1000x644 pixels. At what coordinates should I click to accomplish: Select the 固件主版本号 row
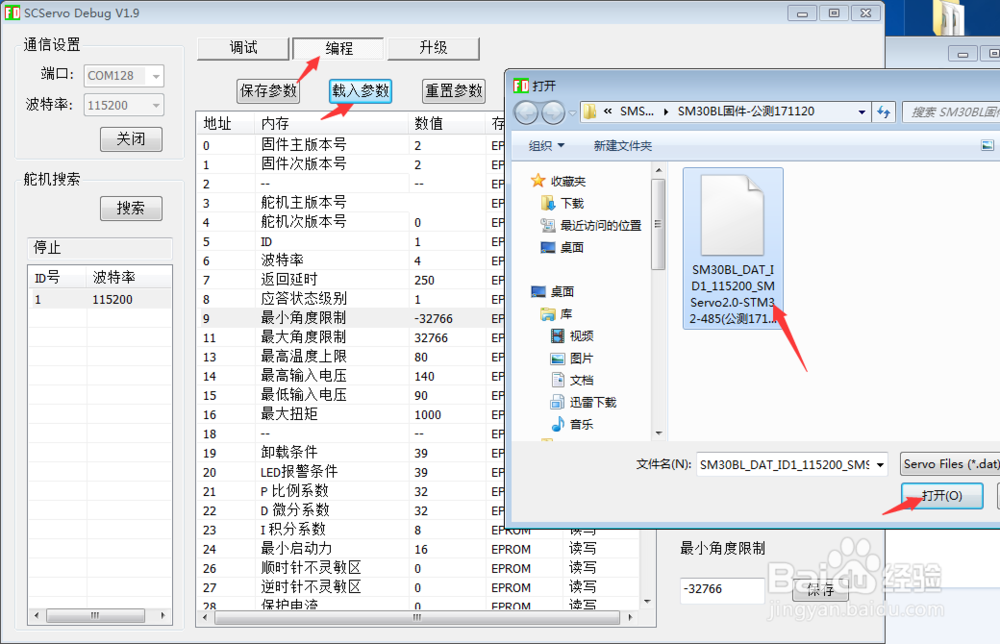(351, 145)
